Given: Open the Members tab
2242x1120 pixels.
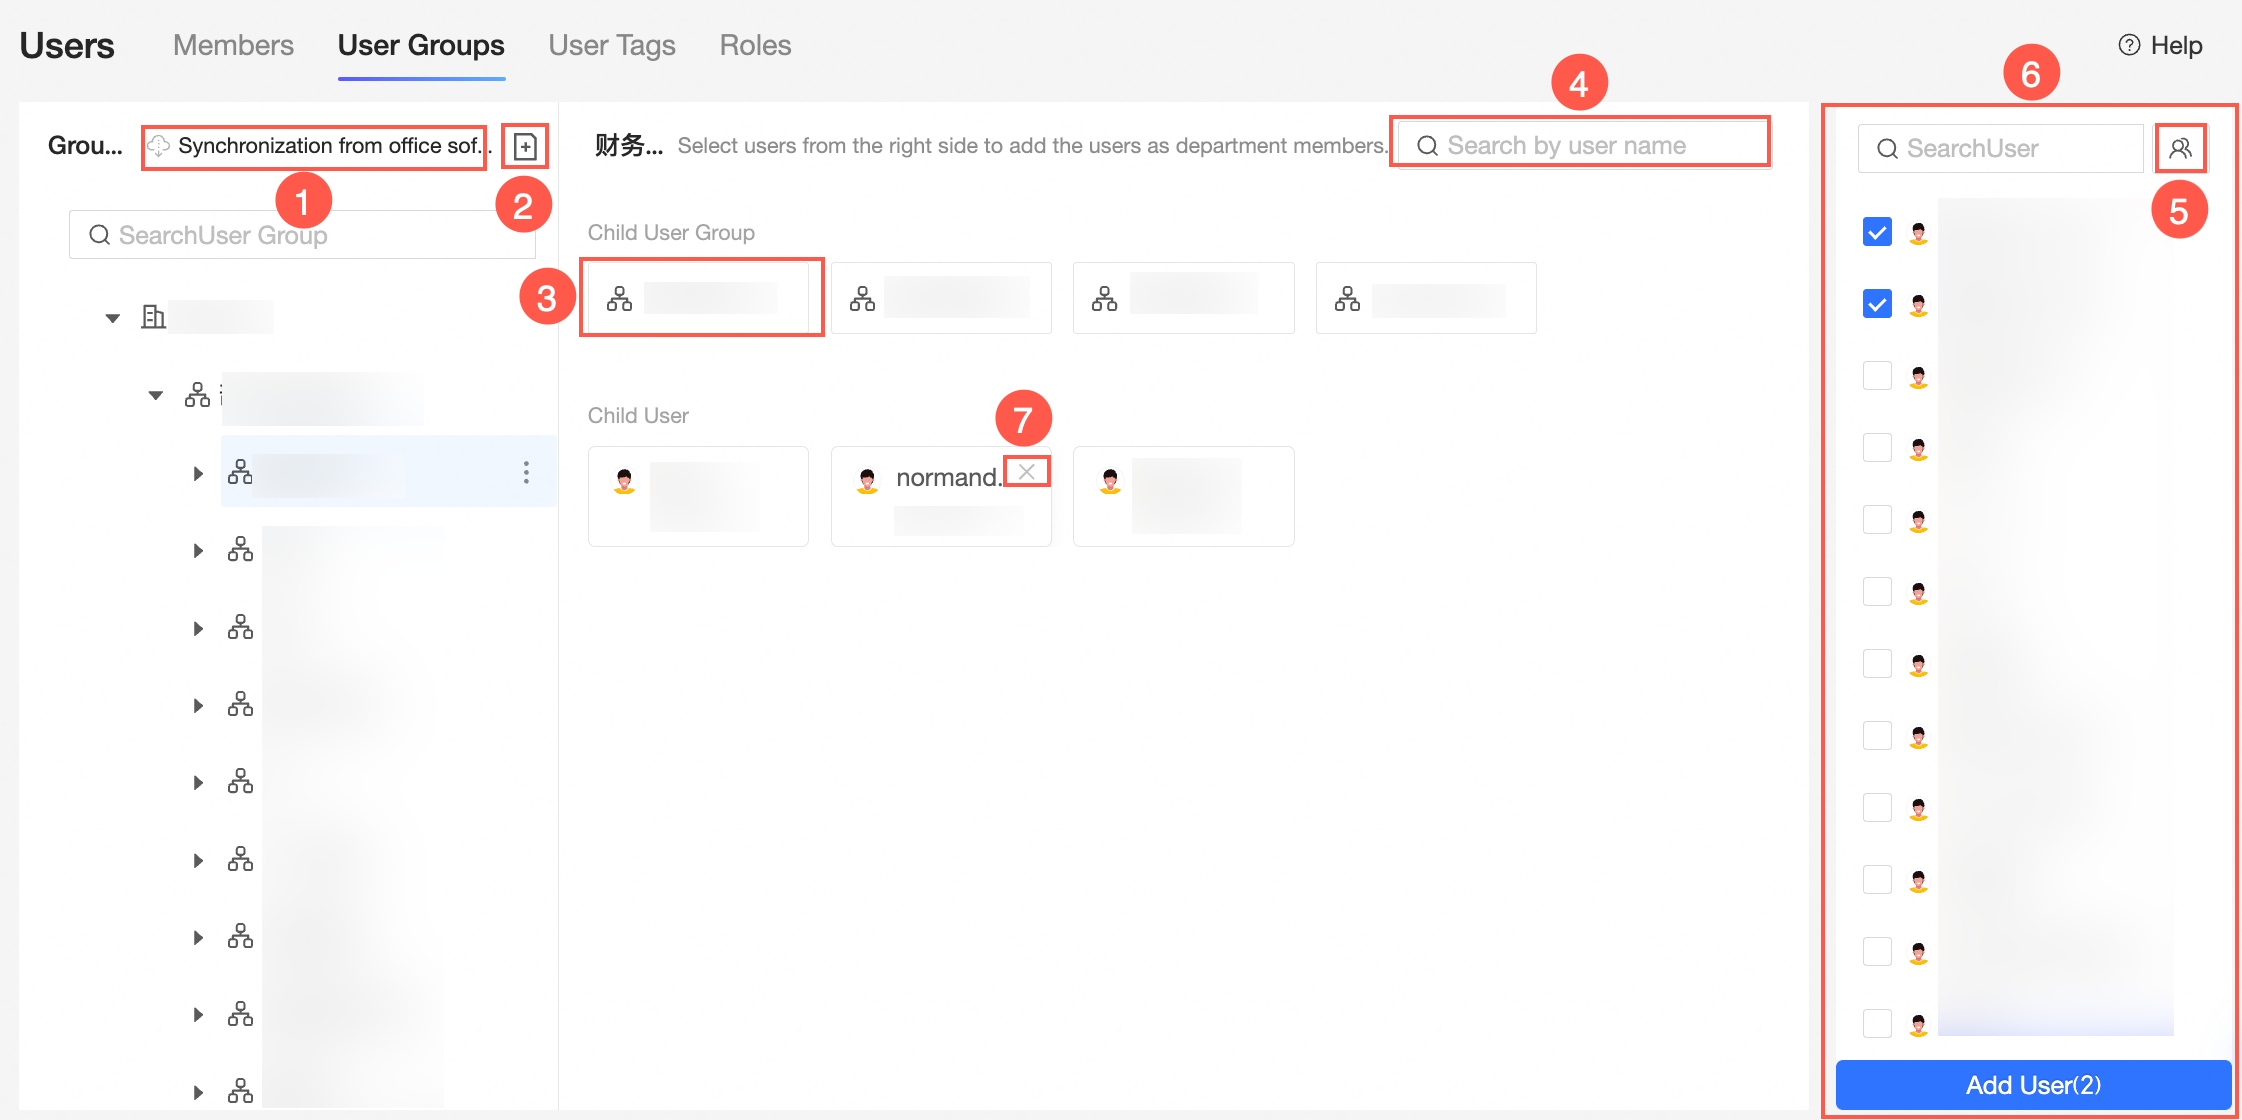Looking at the screenshot, I should (x=233, y=45).
